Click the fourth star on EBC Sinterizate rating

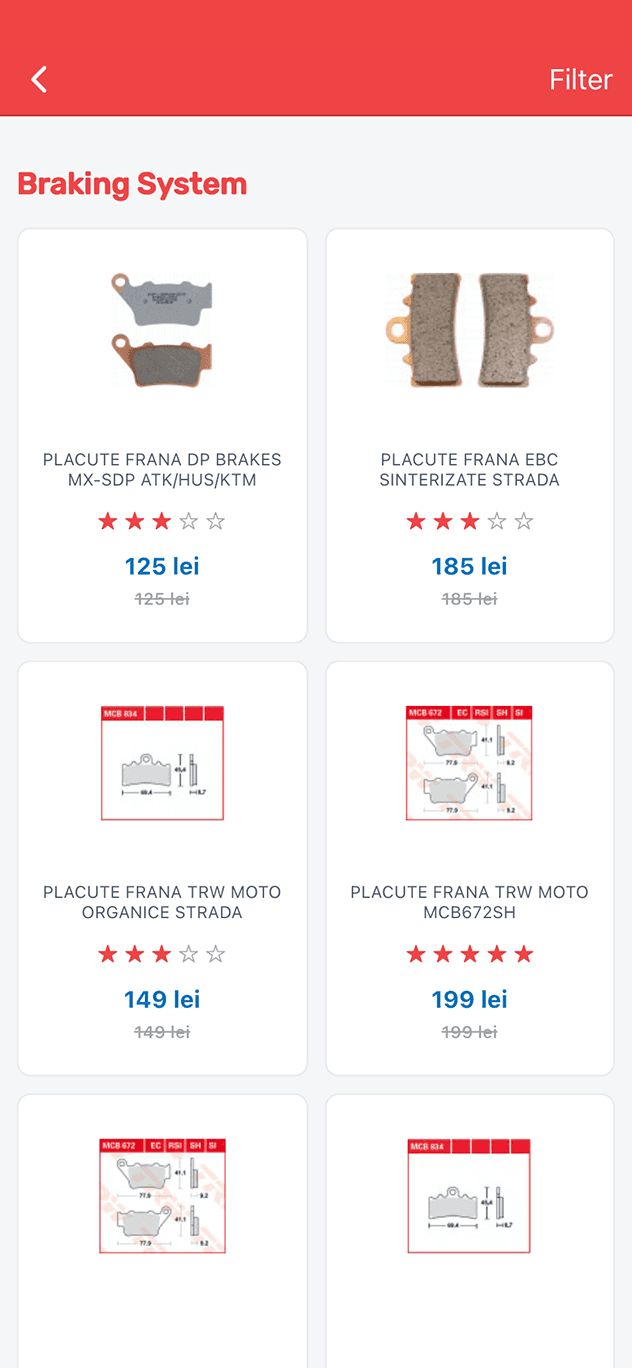[x=497, y=521]
